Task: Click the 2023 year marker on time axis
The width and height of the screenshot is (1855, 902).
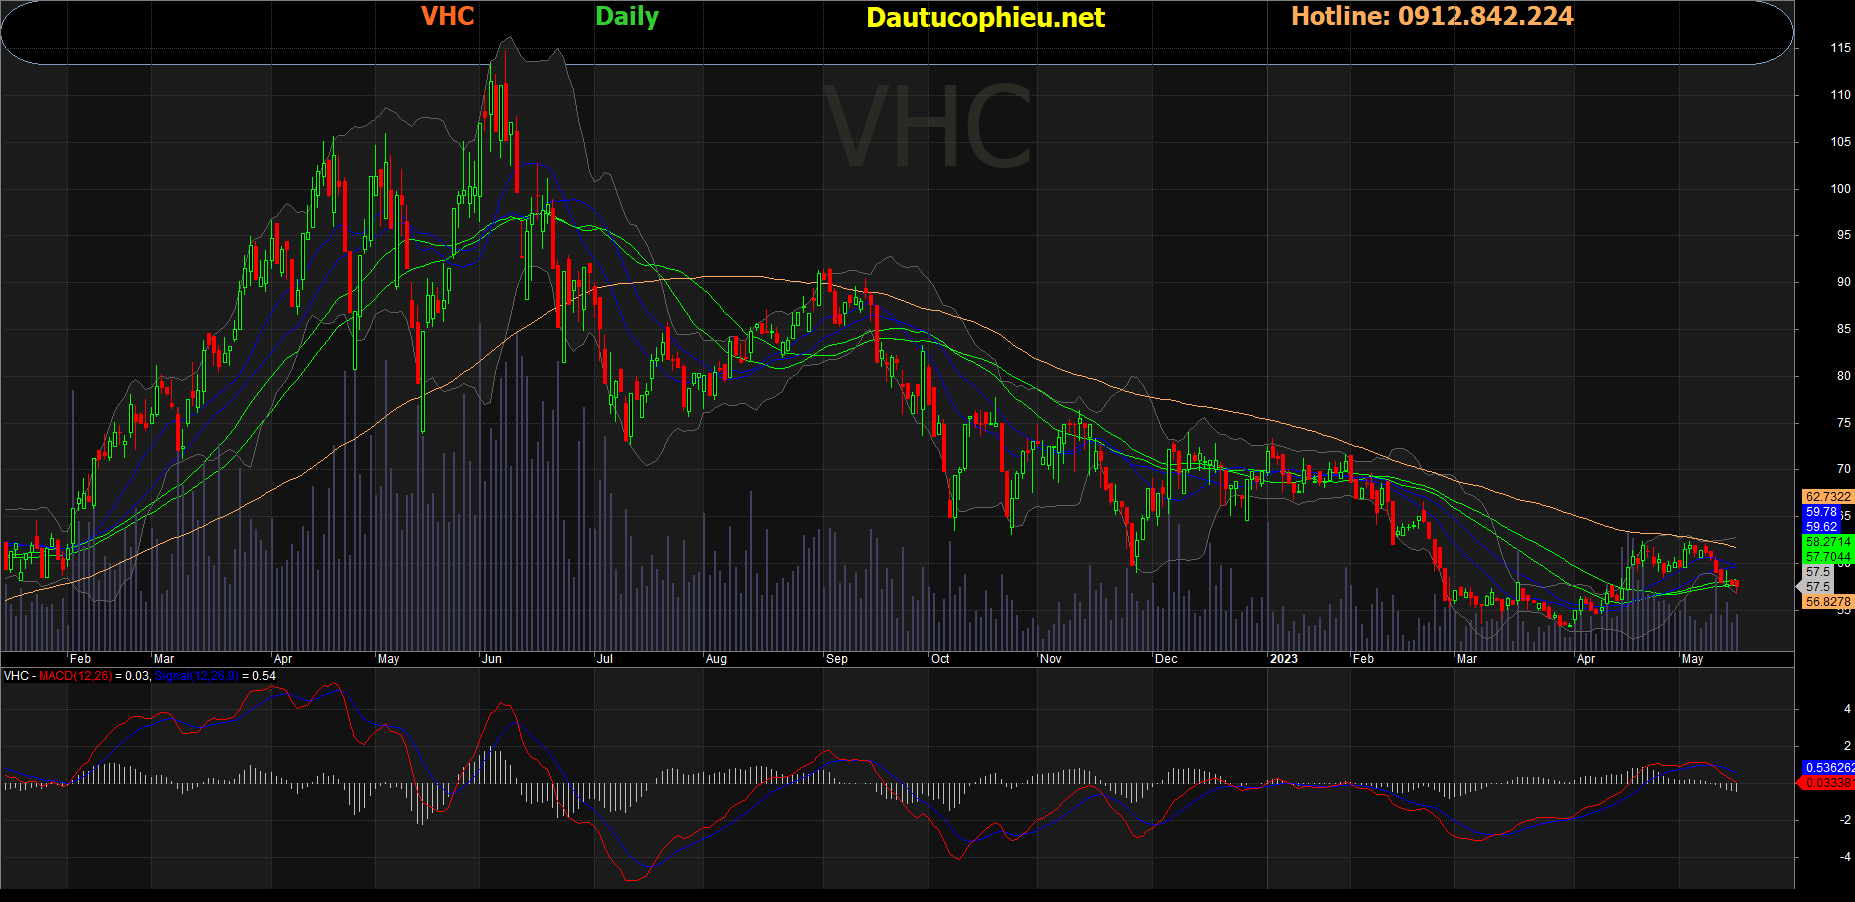Action: (x=1283, y=659)
